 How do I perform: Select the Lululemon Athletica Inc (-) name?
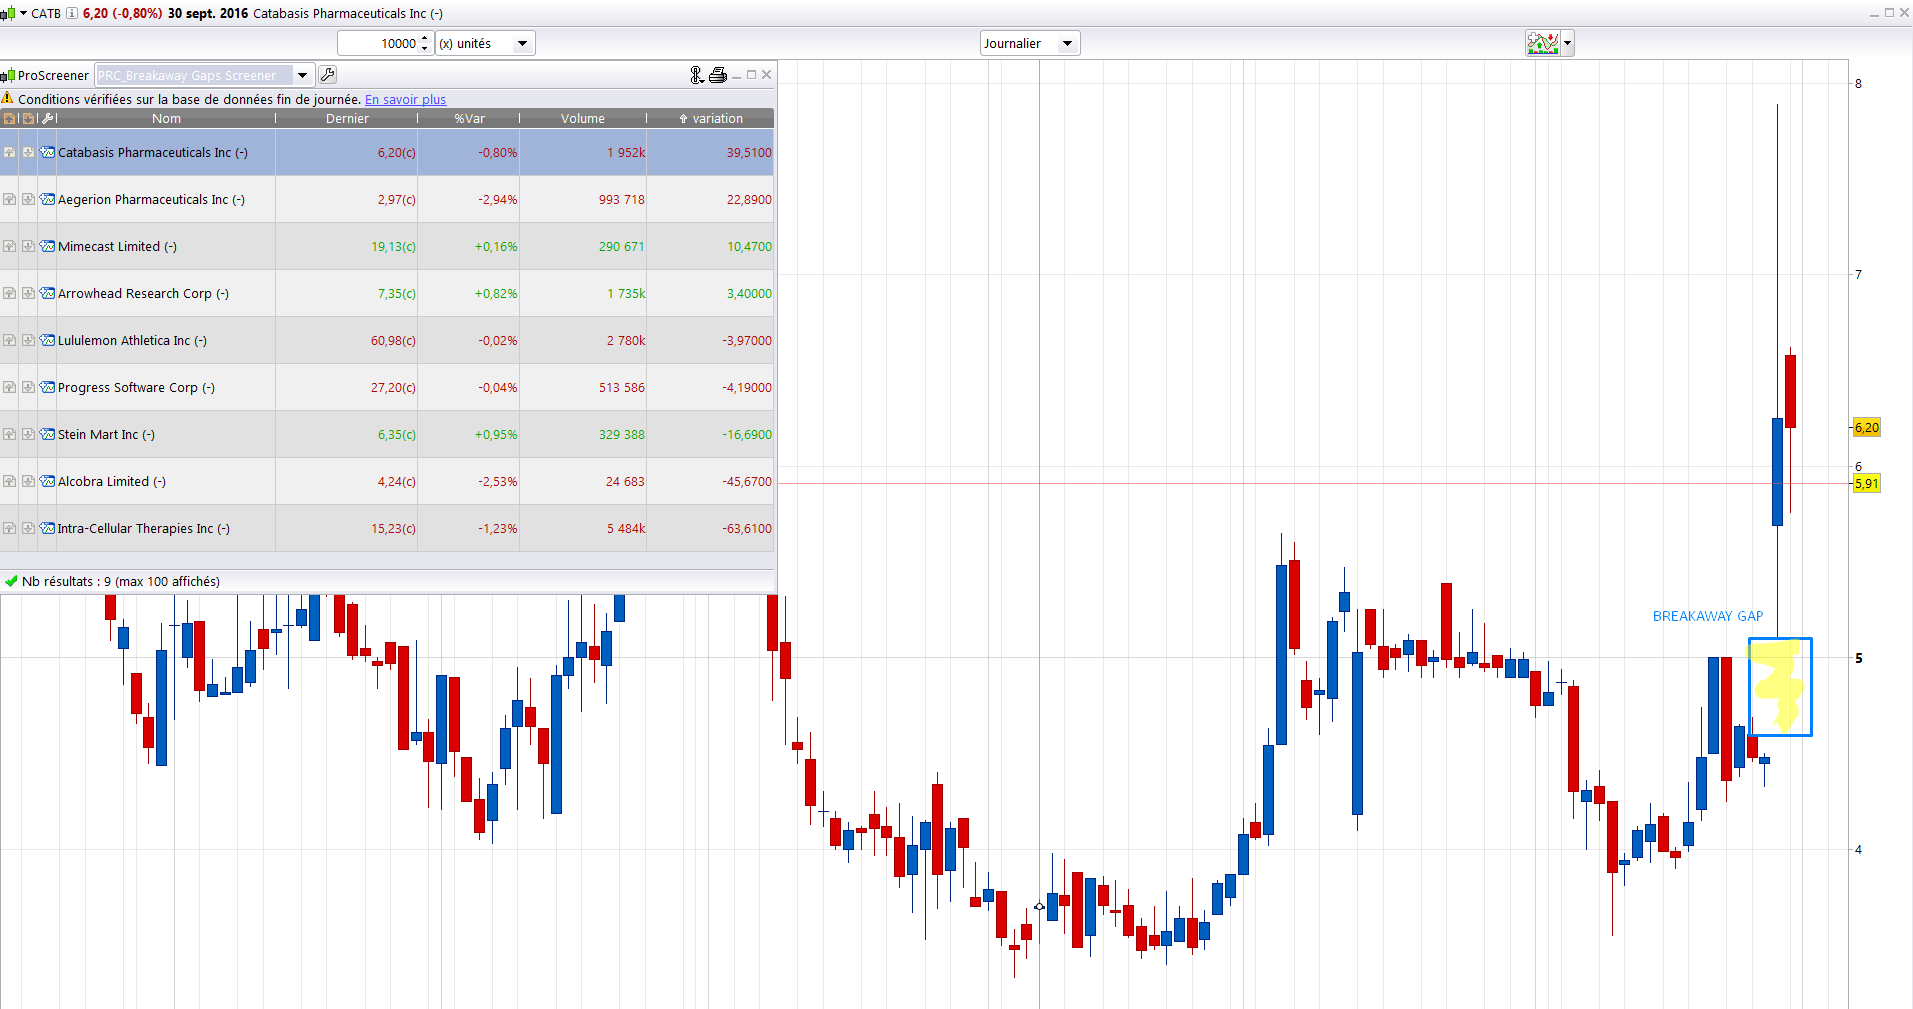[x=132, y=340]
